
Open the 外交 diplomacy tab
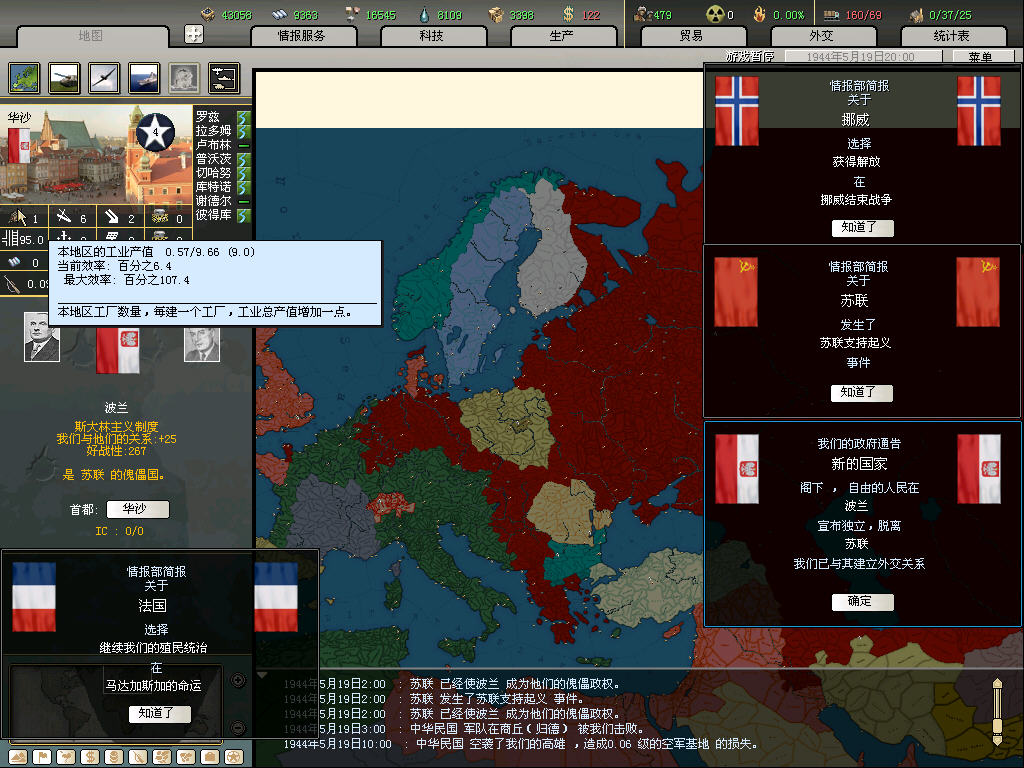pyautogui.click(x=822, y=36)
